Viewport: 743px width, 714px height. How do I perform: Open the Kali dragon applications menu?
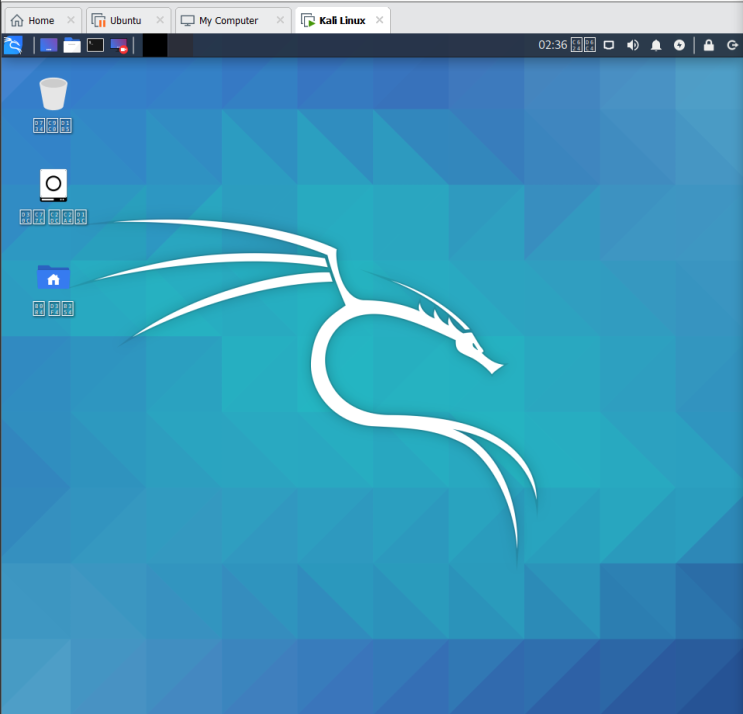pyautogui.click(x=13, y=45)
